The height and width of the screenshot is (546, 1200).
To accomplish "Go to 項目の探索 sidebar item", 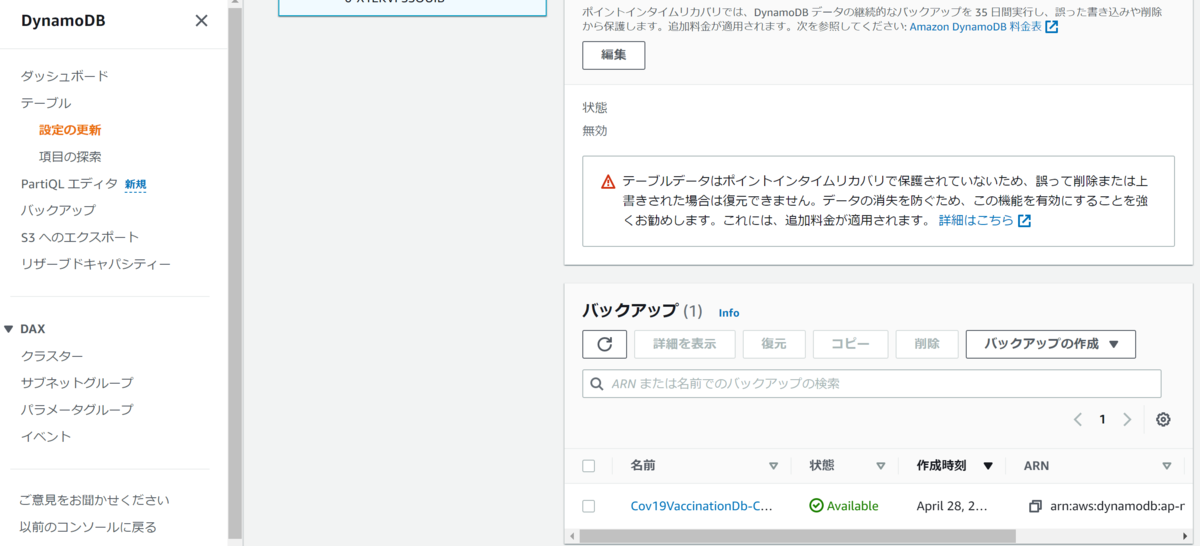I will (70, 157).
